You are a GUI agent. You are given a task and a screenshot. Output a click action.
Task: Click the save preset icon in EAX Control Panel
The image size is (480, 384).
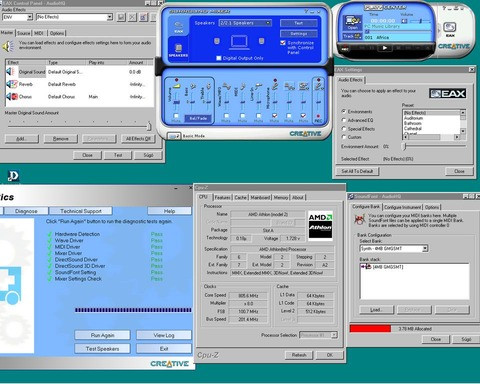[121, 17]
